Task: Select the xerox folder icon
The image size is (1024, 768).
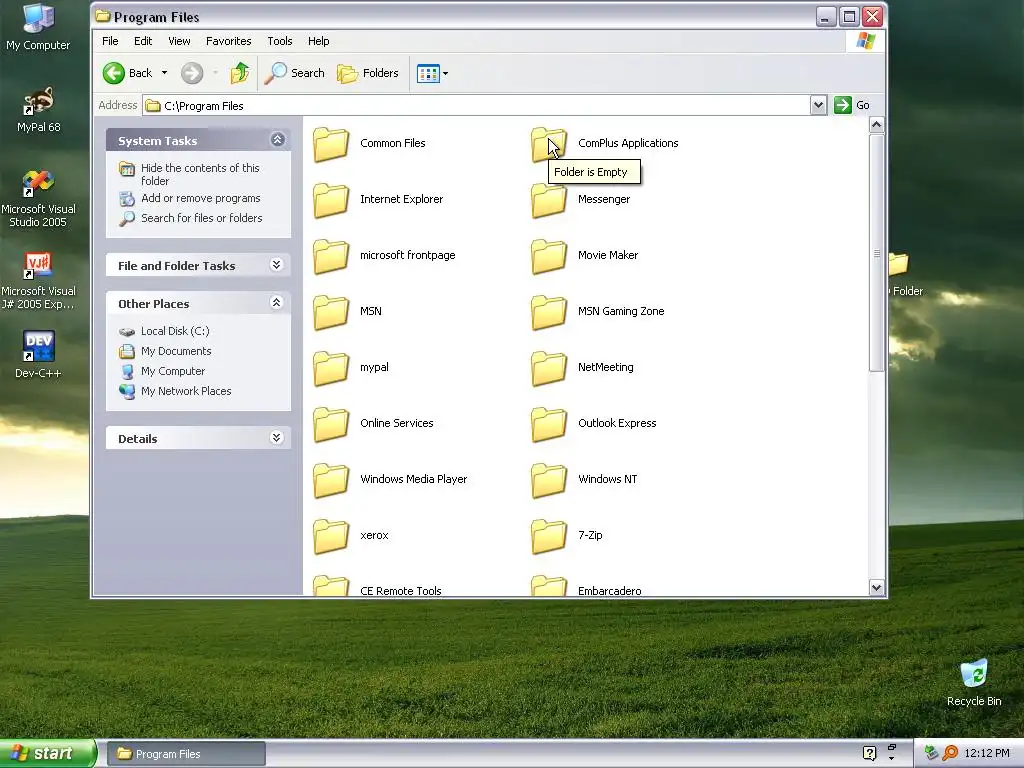Action: pos(331,536)
